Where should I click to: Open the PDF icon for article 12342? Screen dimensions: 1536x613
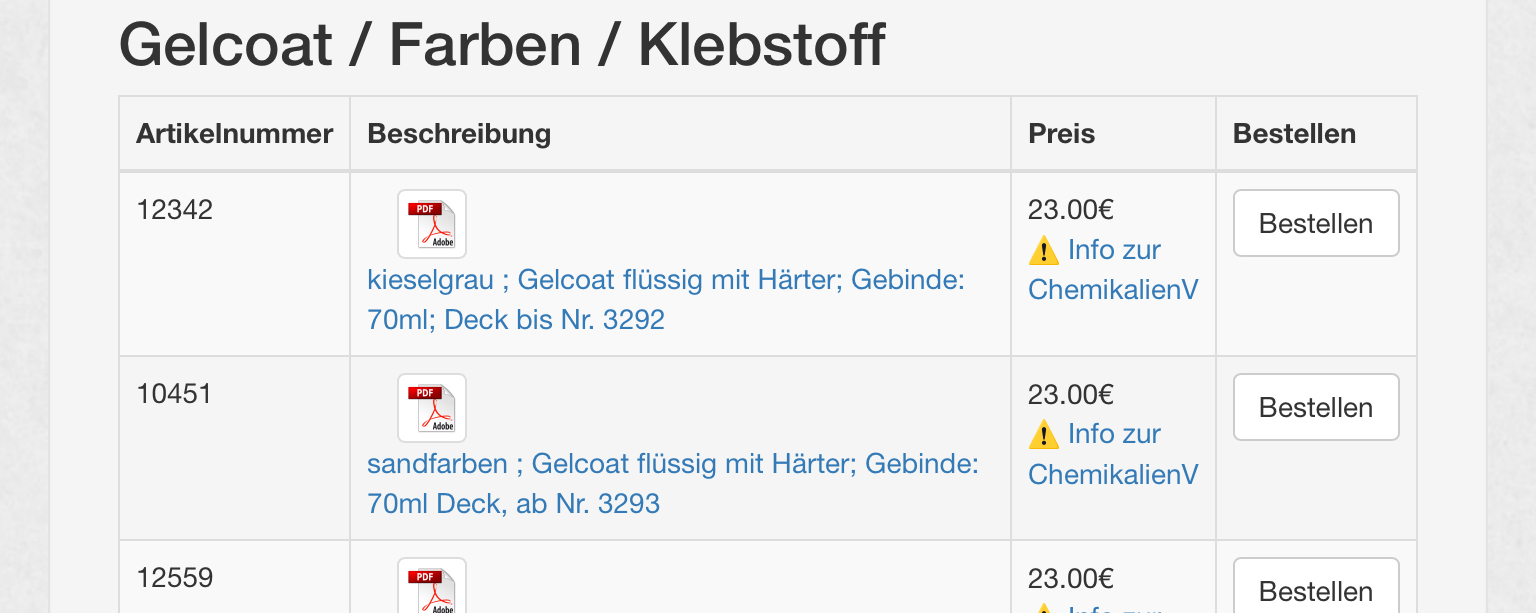coord(432,224)
